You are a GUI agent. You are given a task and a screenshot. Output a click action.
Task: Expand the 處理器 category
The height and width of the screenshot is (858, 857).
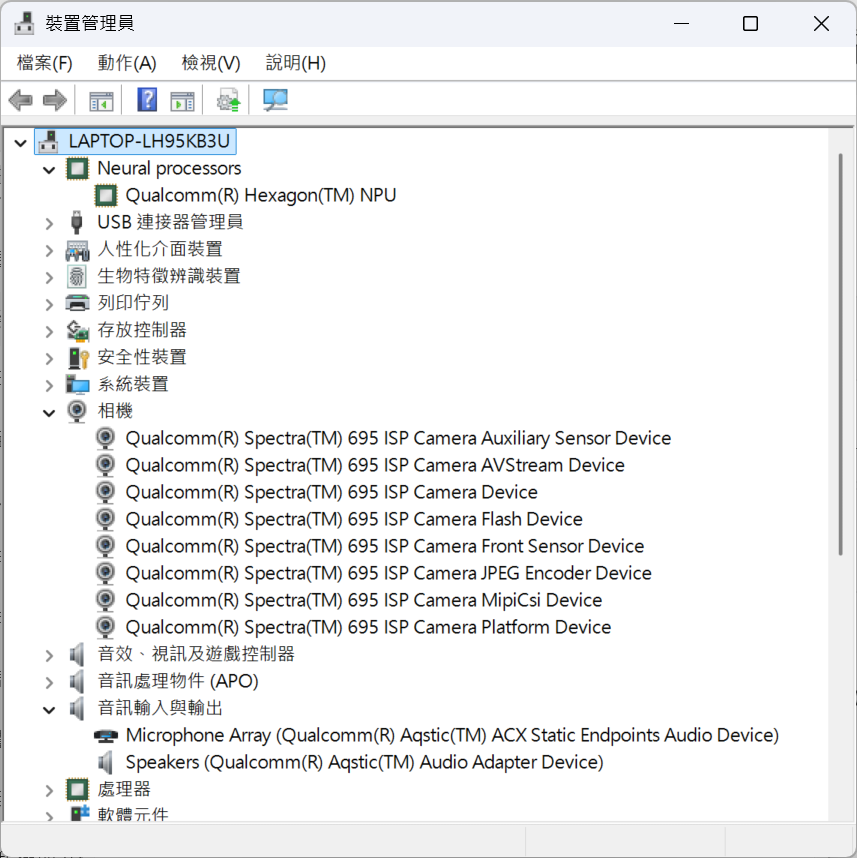point(49,791)
